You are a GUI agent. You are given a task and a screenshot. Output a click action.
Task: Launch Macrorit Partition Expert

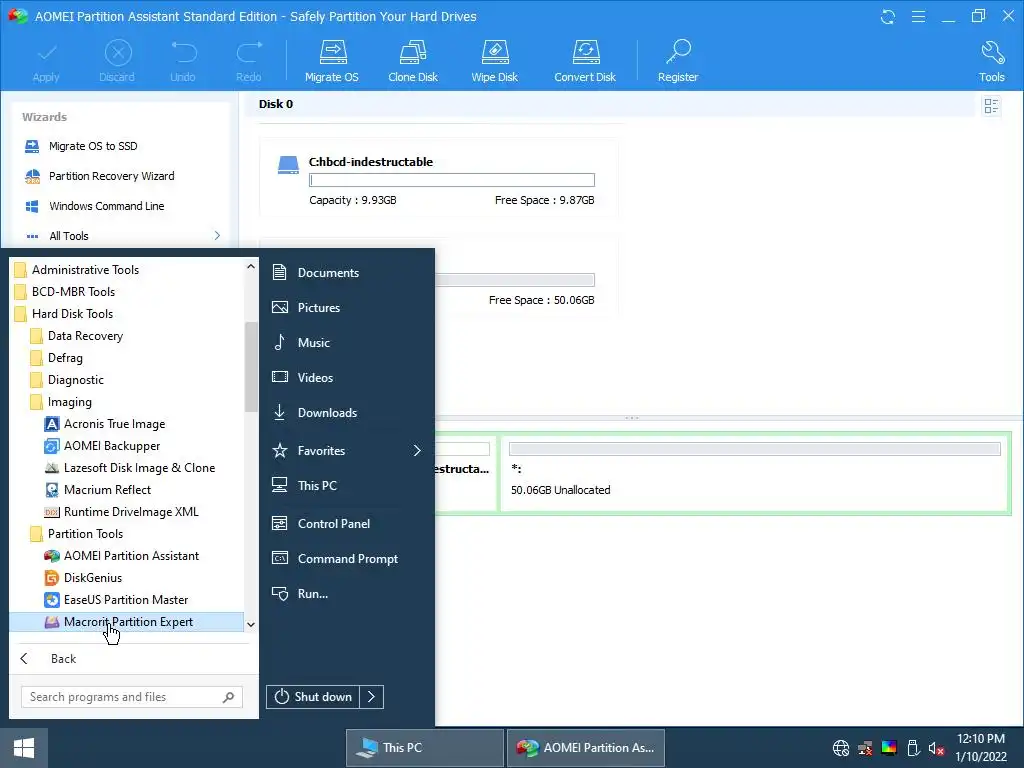[x=128, y=622]
